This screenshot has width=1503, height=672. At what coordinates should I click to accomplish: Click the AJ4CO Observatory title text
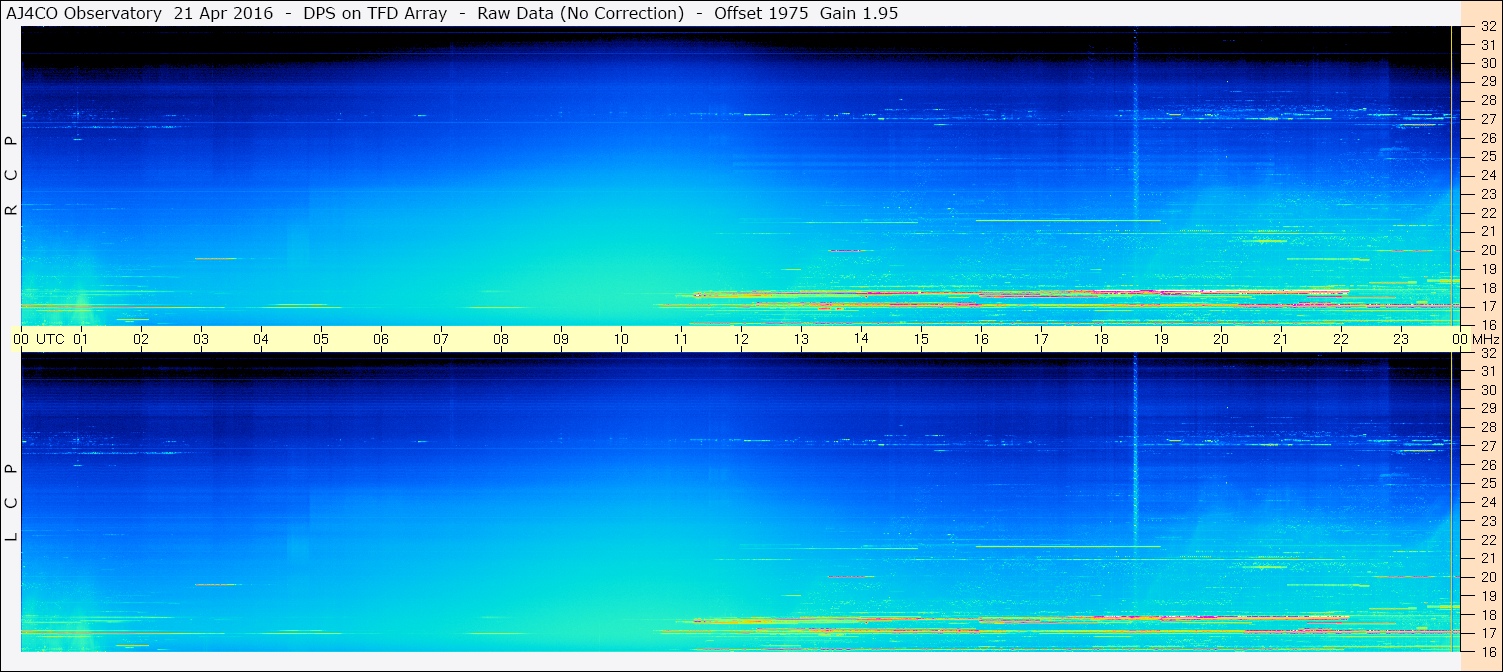(x=83, y=13)
